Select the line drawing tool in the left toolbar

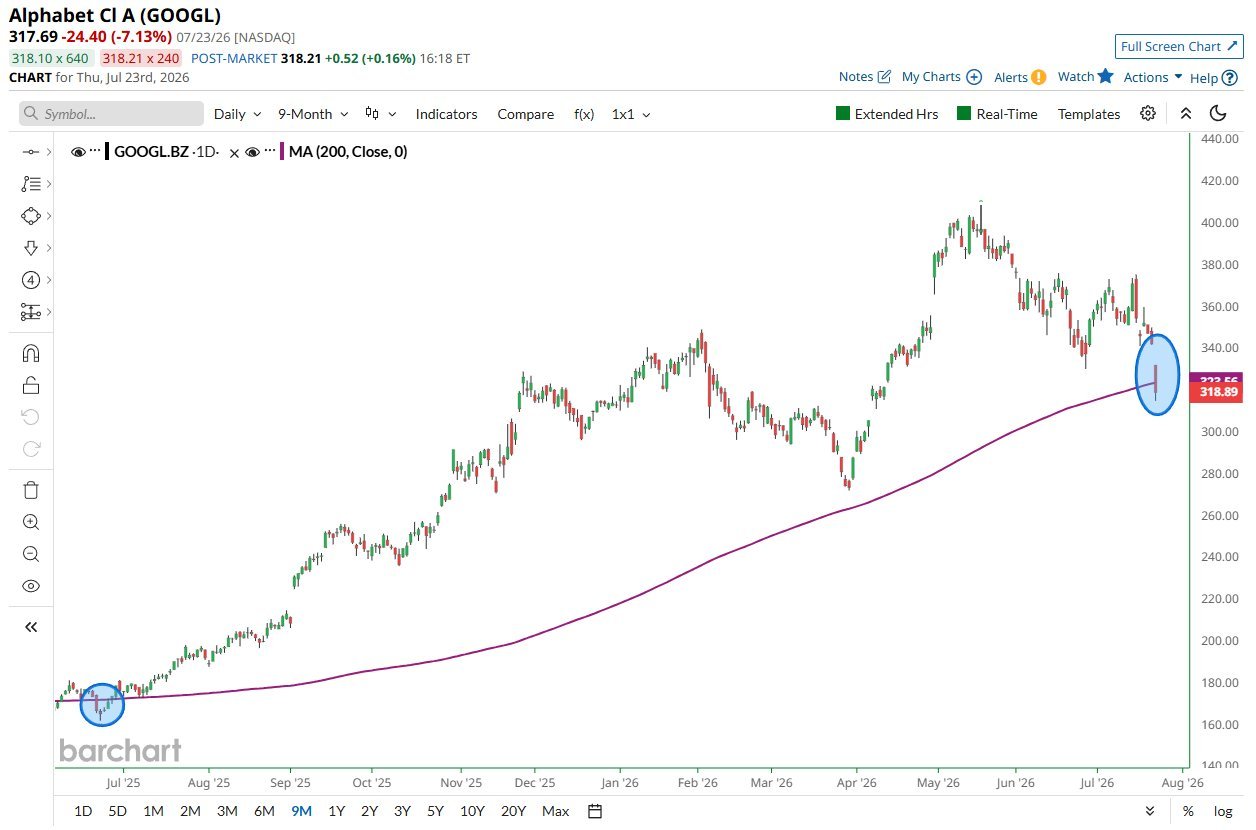[x=31, y=152]
